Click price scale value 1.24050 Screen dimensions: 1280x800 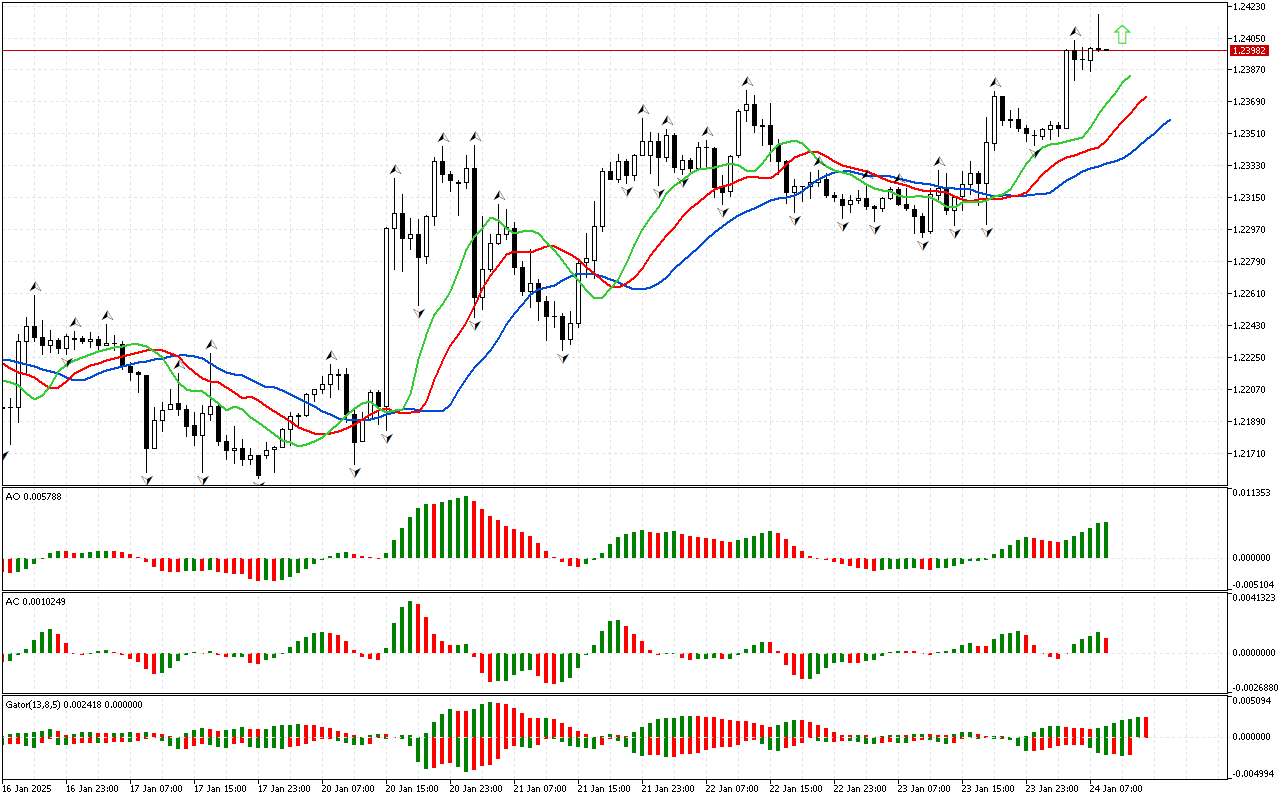pyautogui.click(x=1248, y=38)
